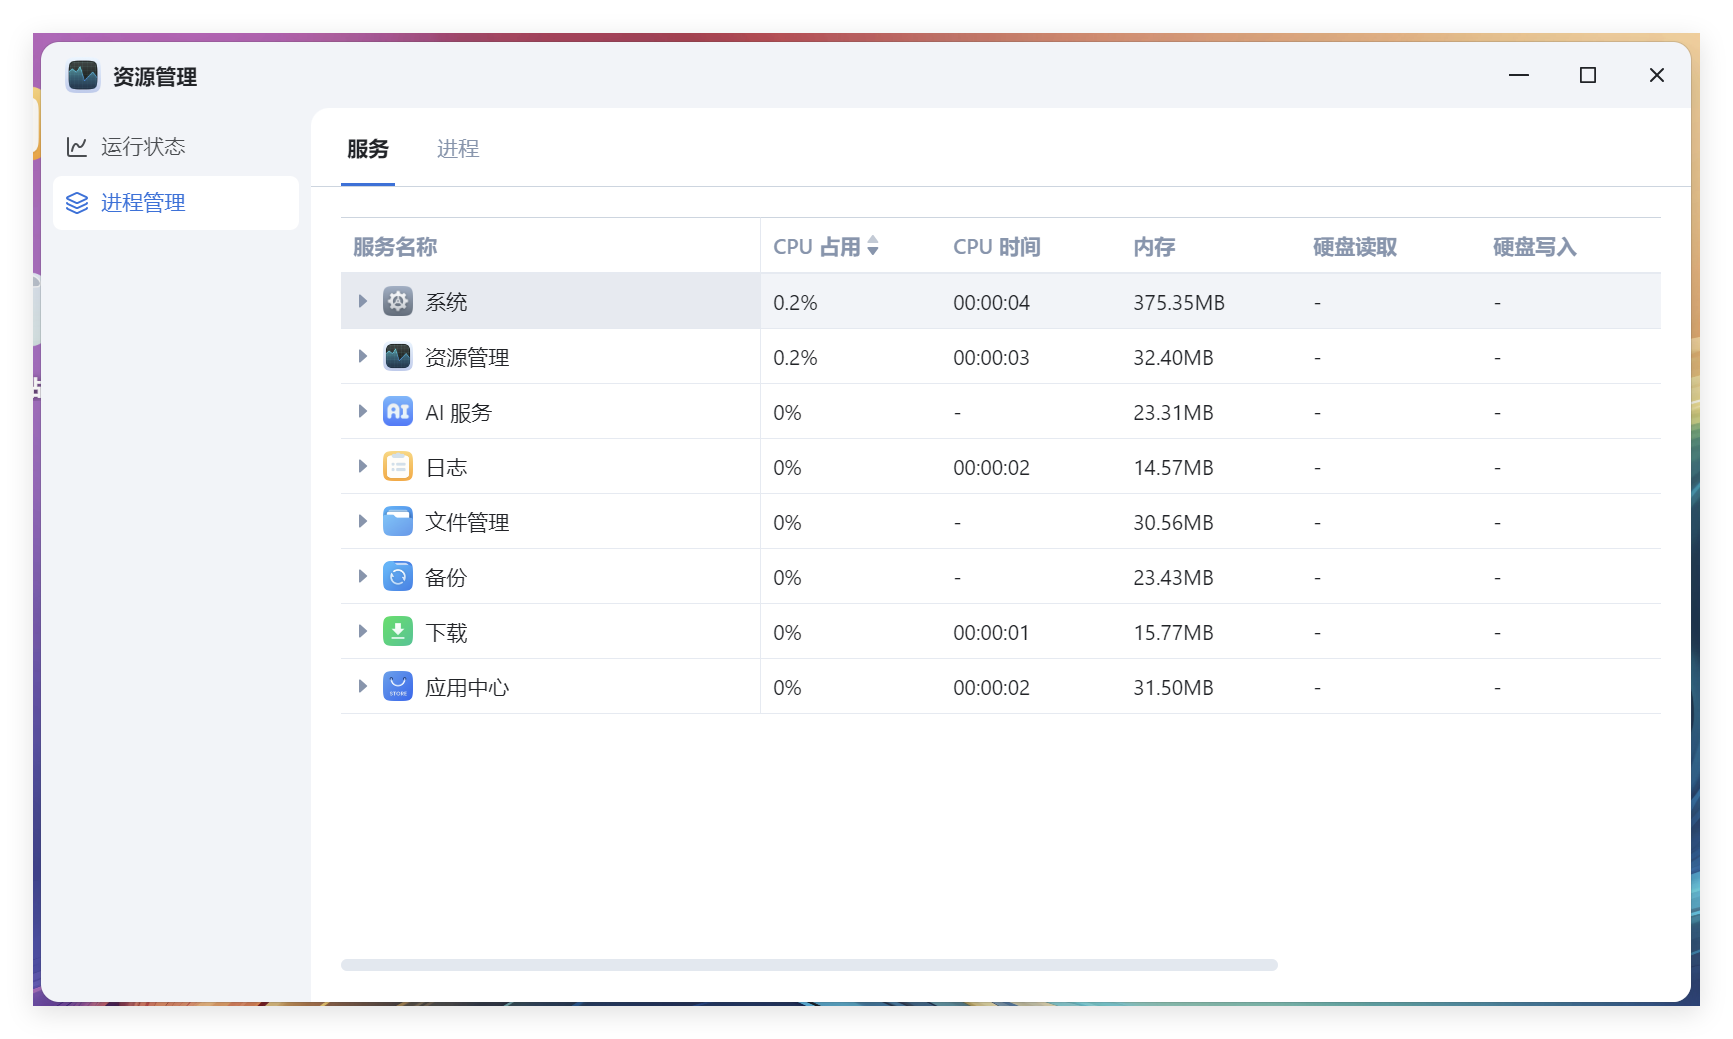
Task: Select the AI 服务 name
Action: coord(459,412)
